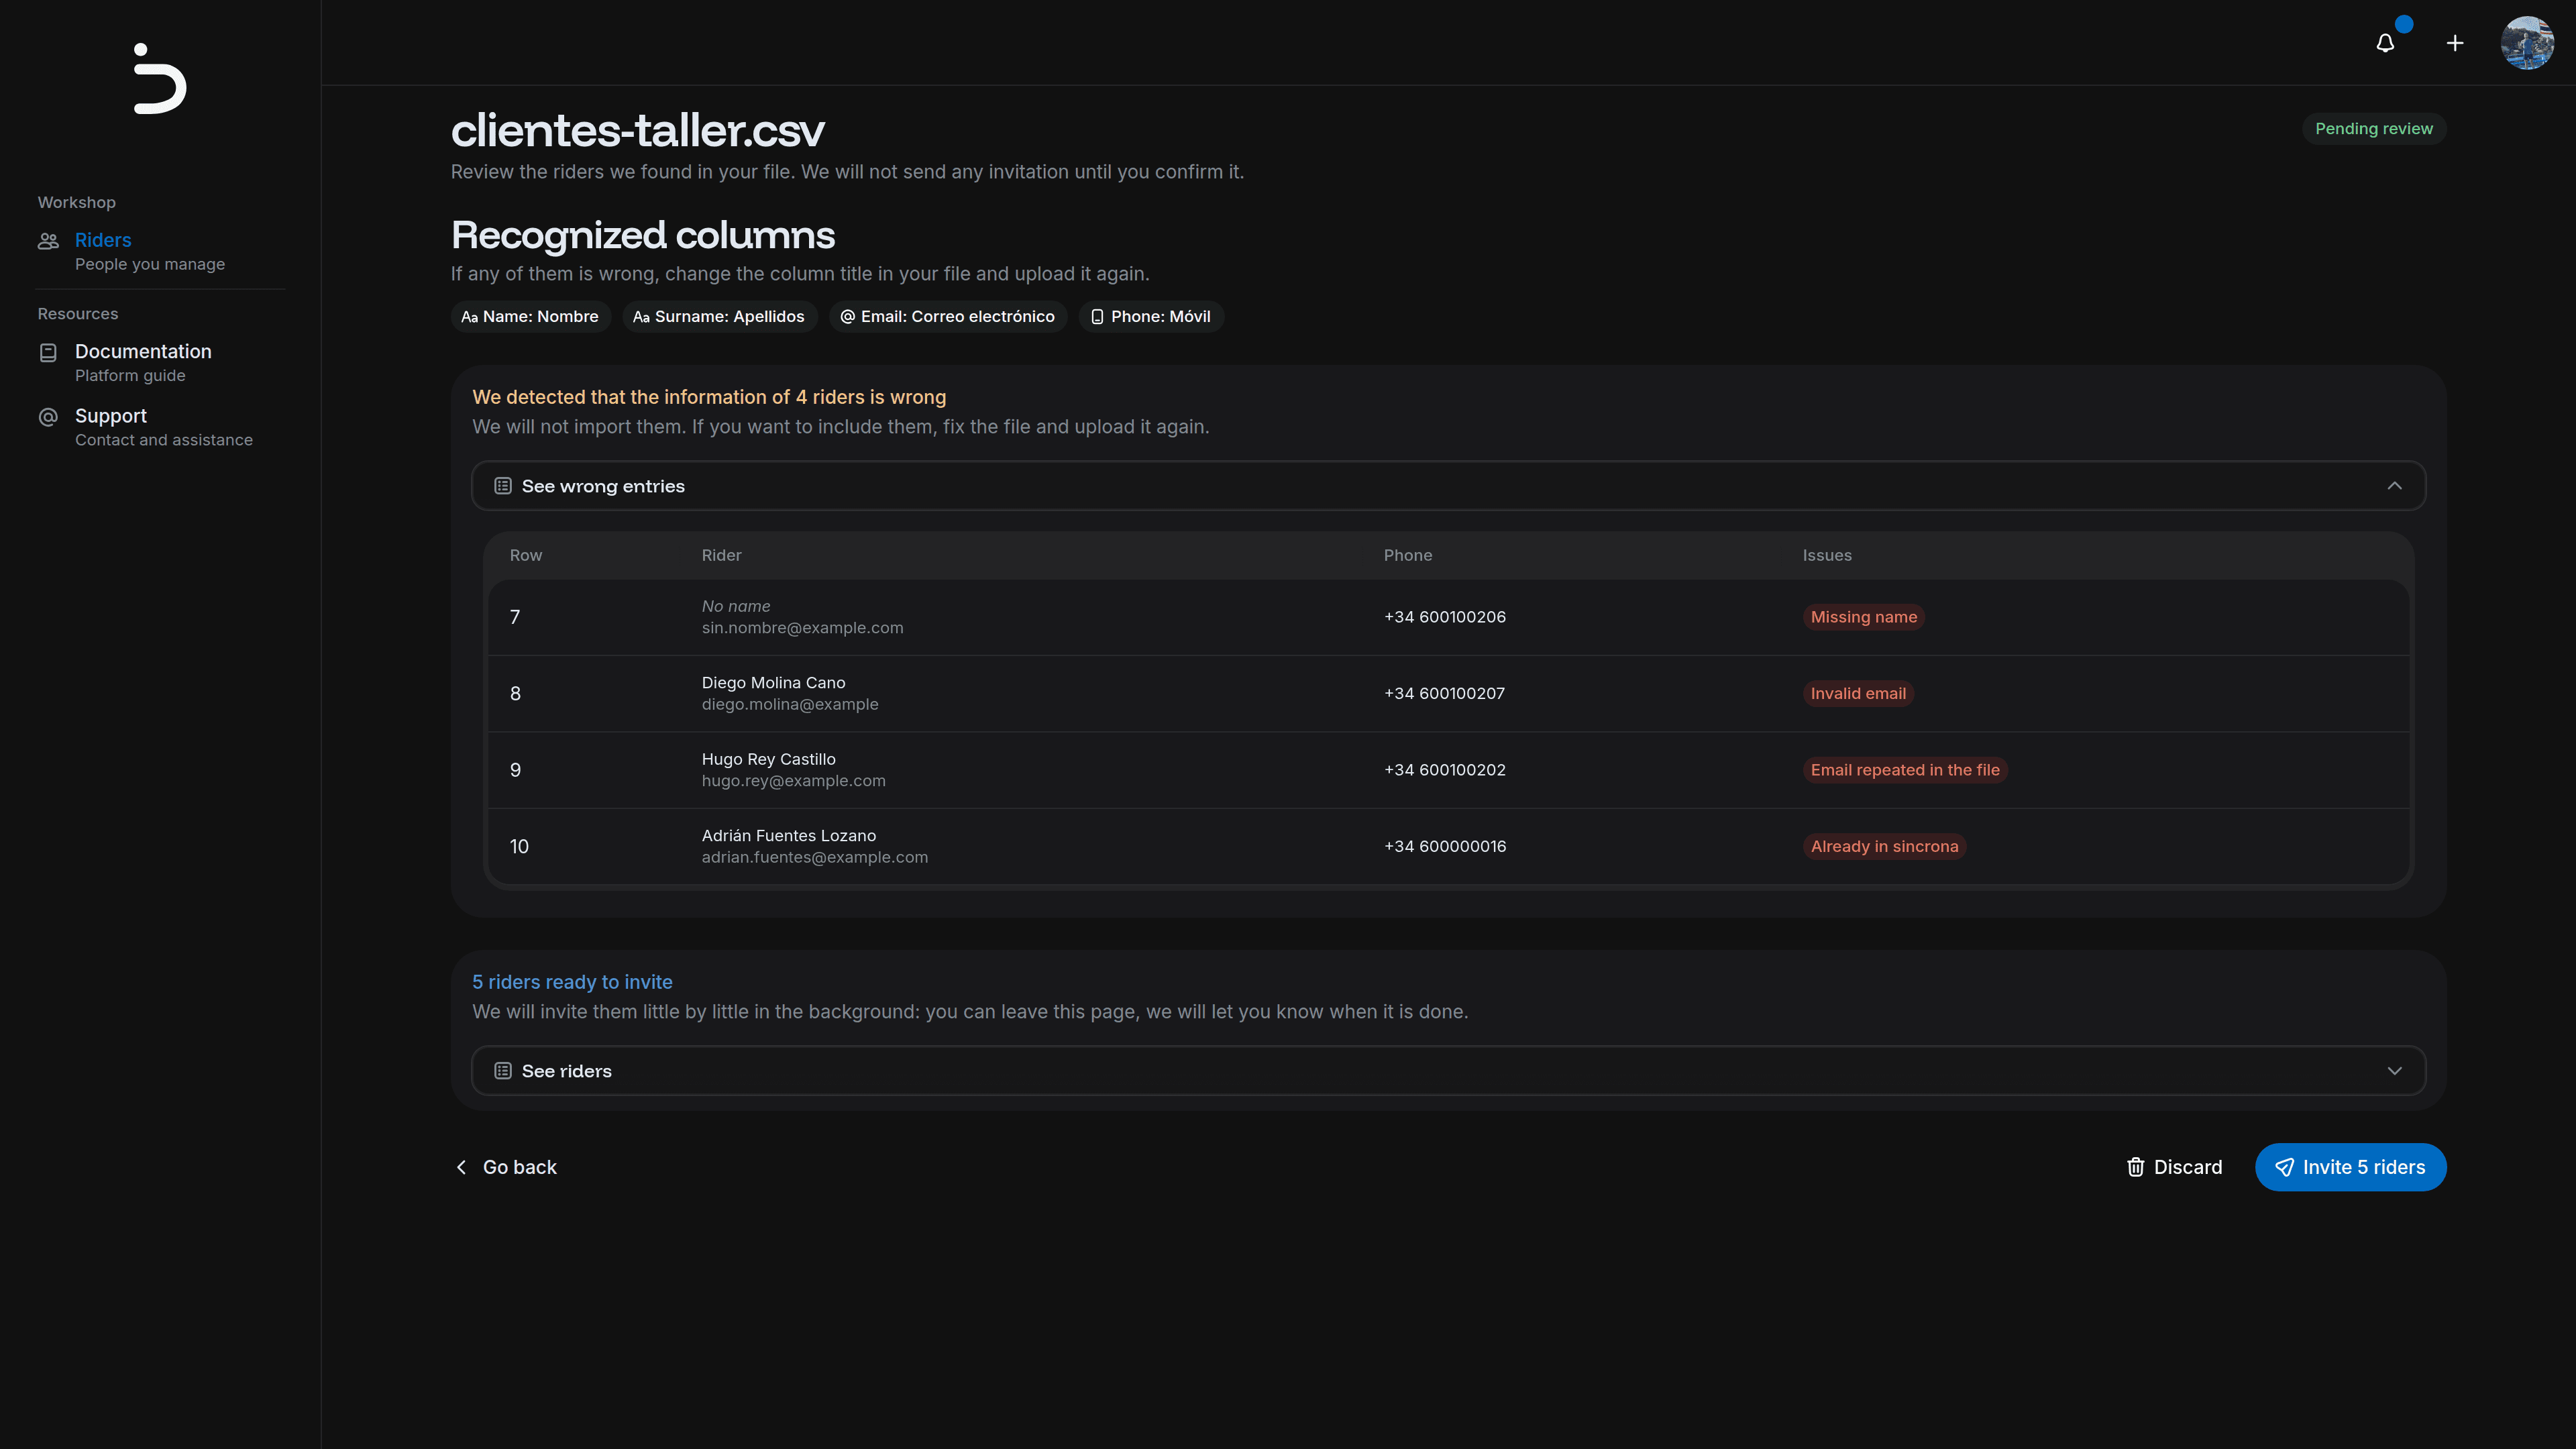
Task: Open the notifications bell
Action: pos(2385,43)
